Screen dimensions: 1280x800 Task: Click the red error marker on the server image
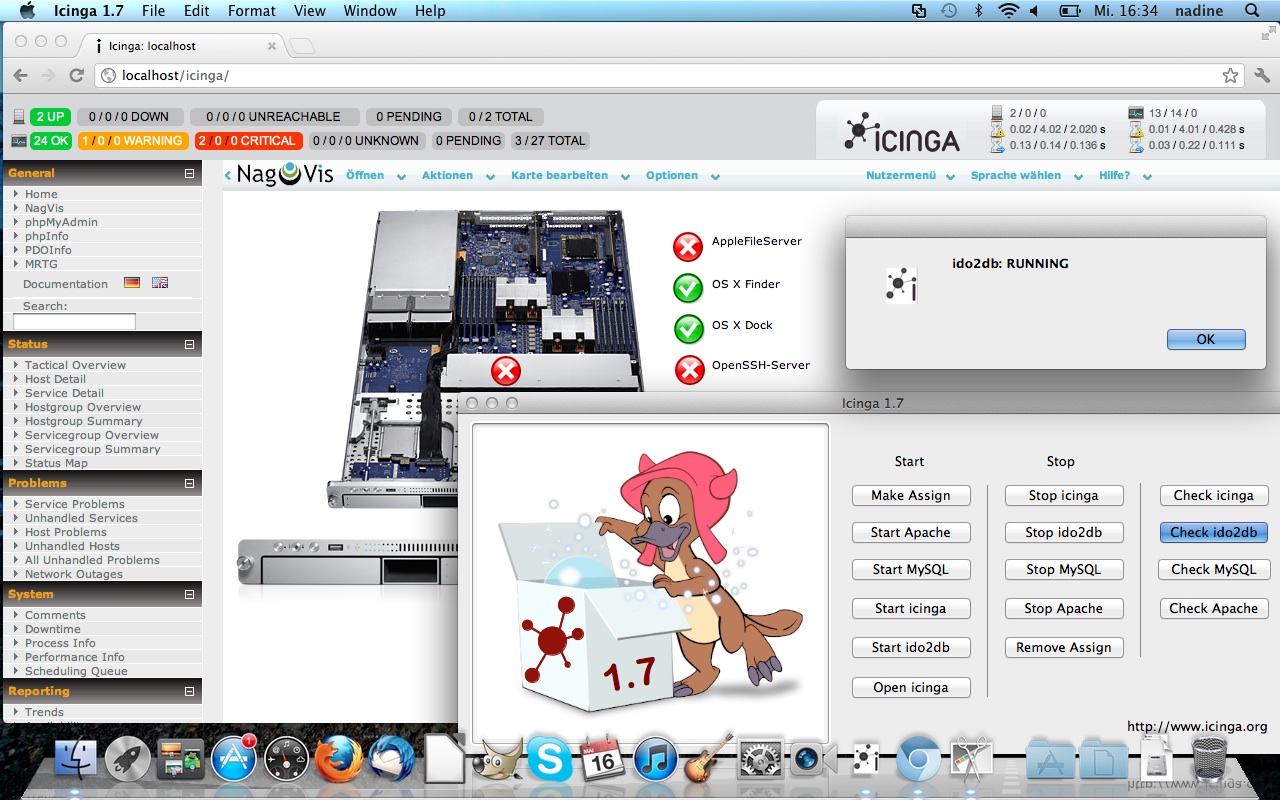[x=506, y=372]
